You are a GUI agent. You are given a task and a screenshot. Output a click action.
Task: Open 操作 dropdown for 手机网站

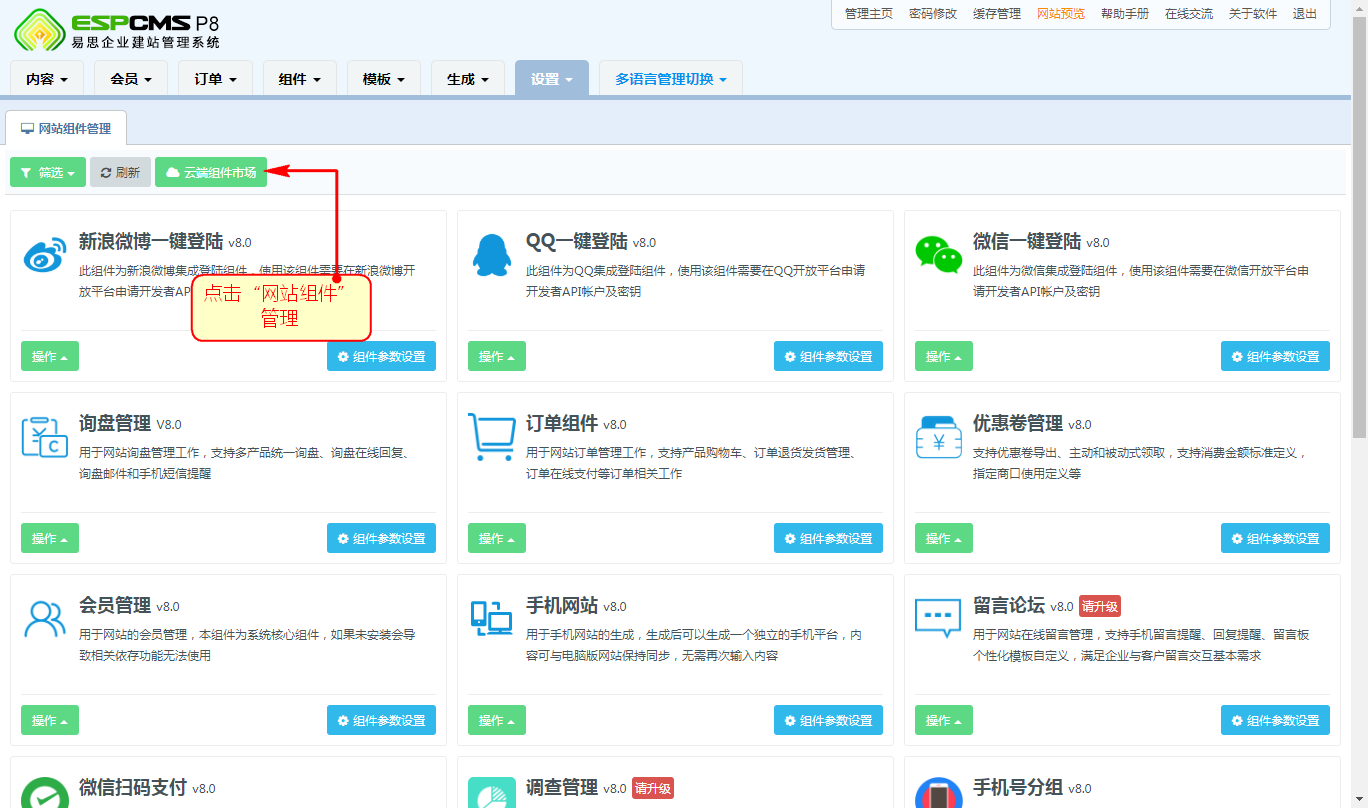pos(497,720)
